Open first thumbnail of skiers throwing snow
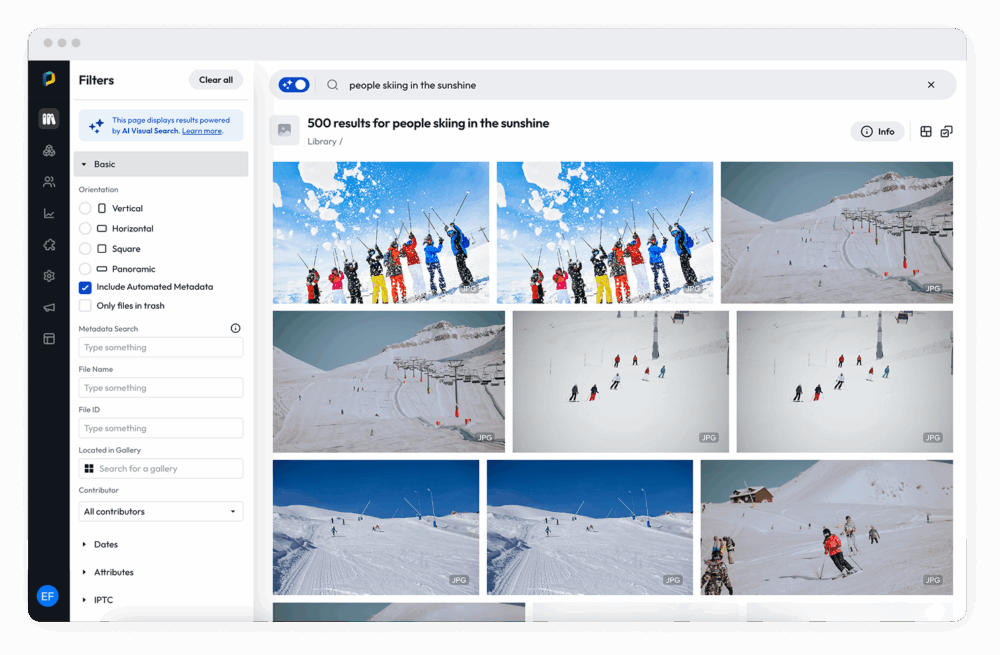The width and height of the screenshot is (1000, 655). point(381,232)
